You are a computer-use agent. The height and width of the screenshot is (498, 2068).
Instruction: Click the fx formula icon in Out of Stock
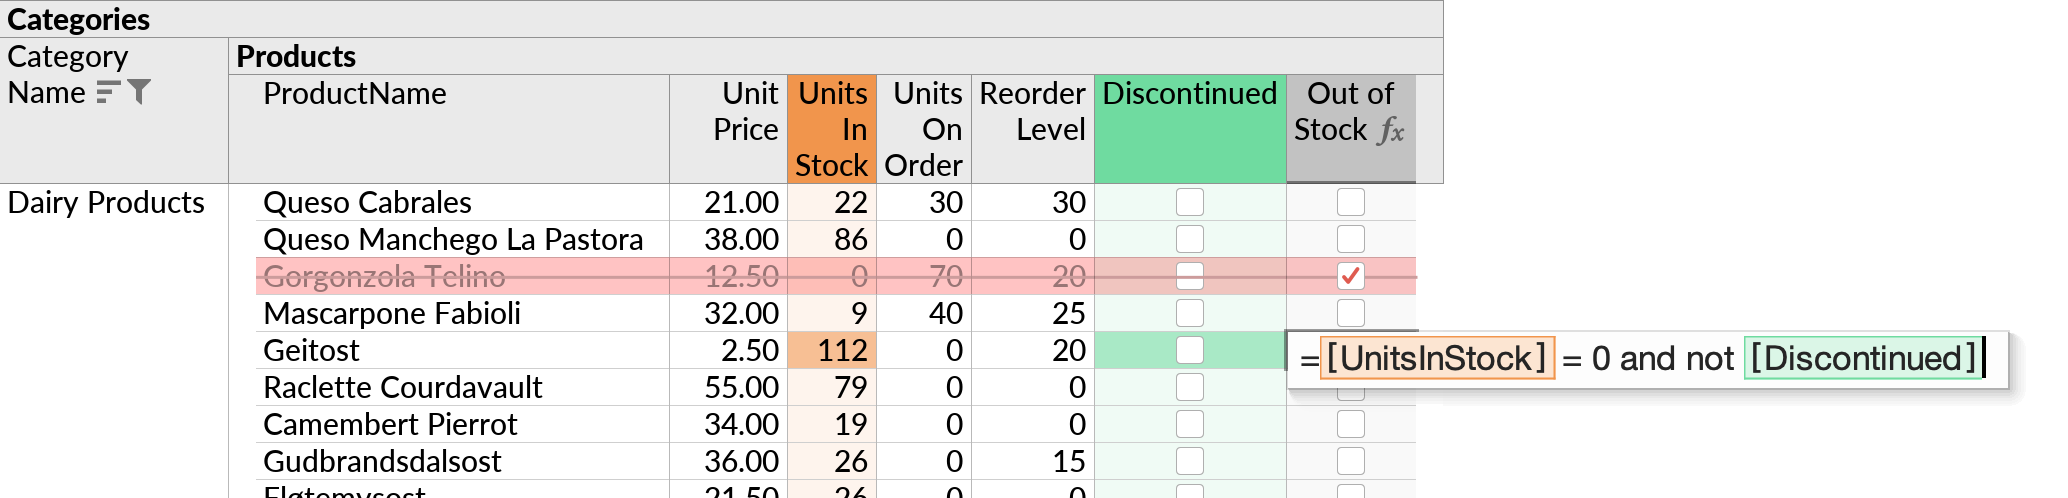1391,131
